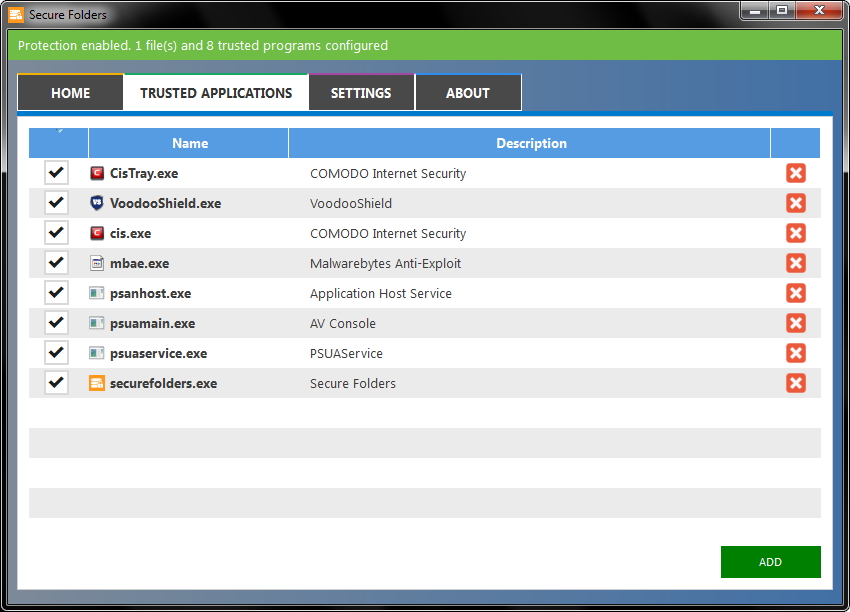
Task: Uncheck the psanhost.exe checkbox
Action: pos(56,293)
